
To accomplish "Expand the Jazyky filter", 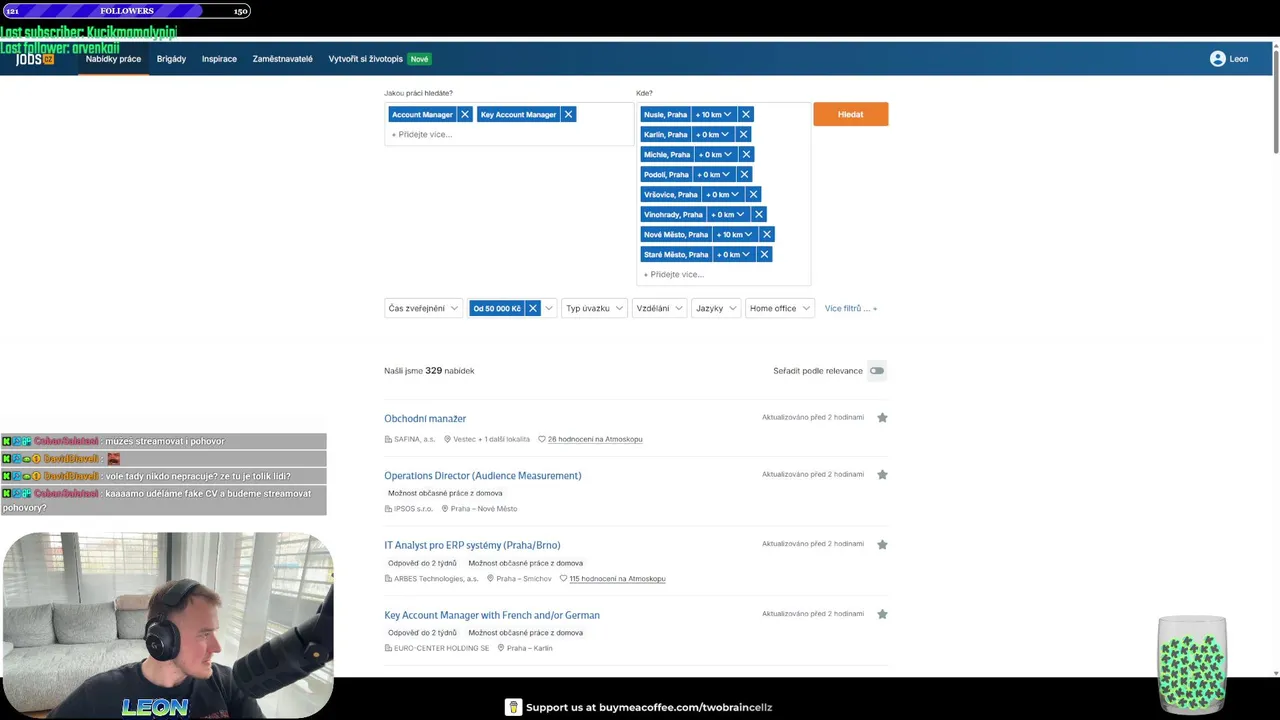I will point(715,309).
